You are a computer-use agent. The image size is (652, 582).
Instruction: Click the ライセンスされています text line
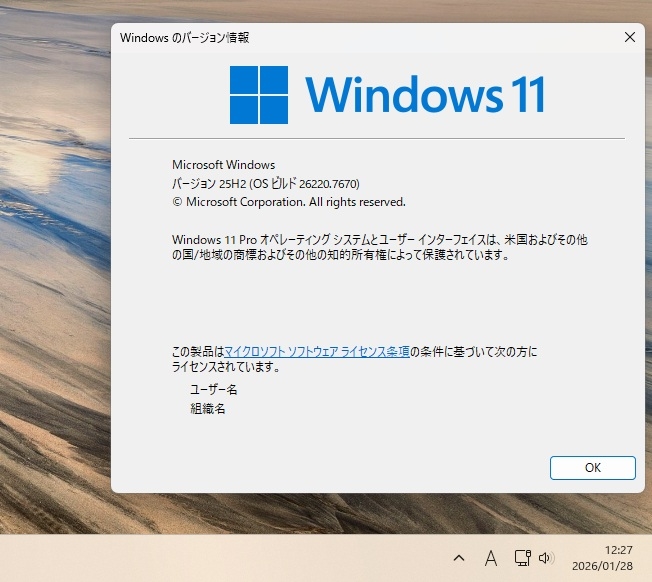(226, 367)
